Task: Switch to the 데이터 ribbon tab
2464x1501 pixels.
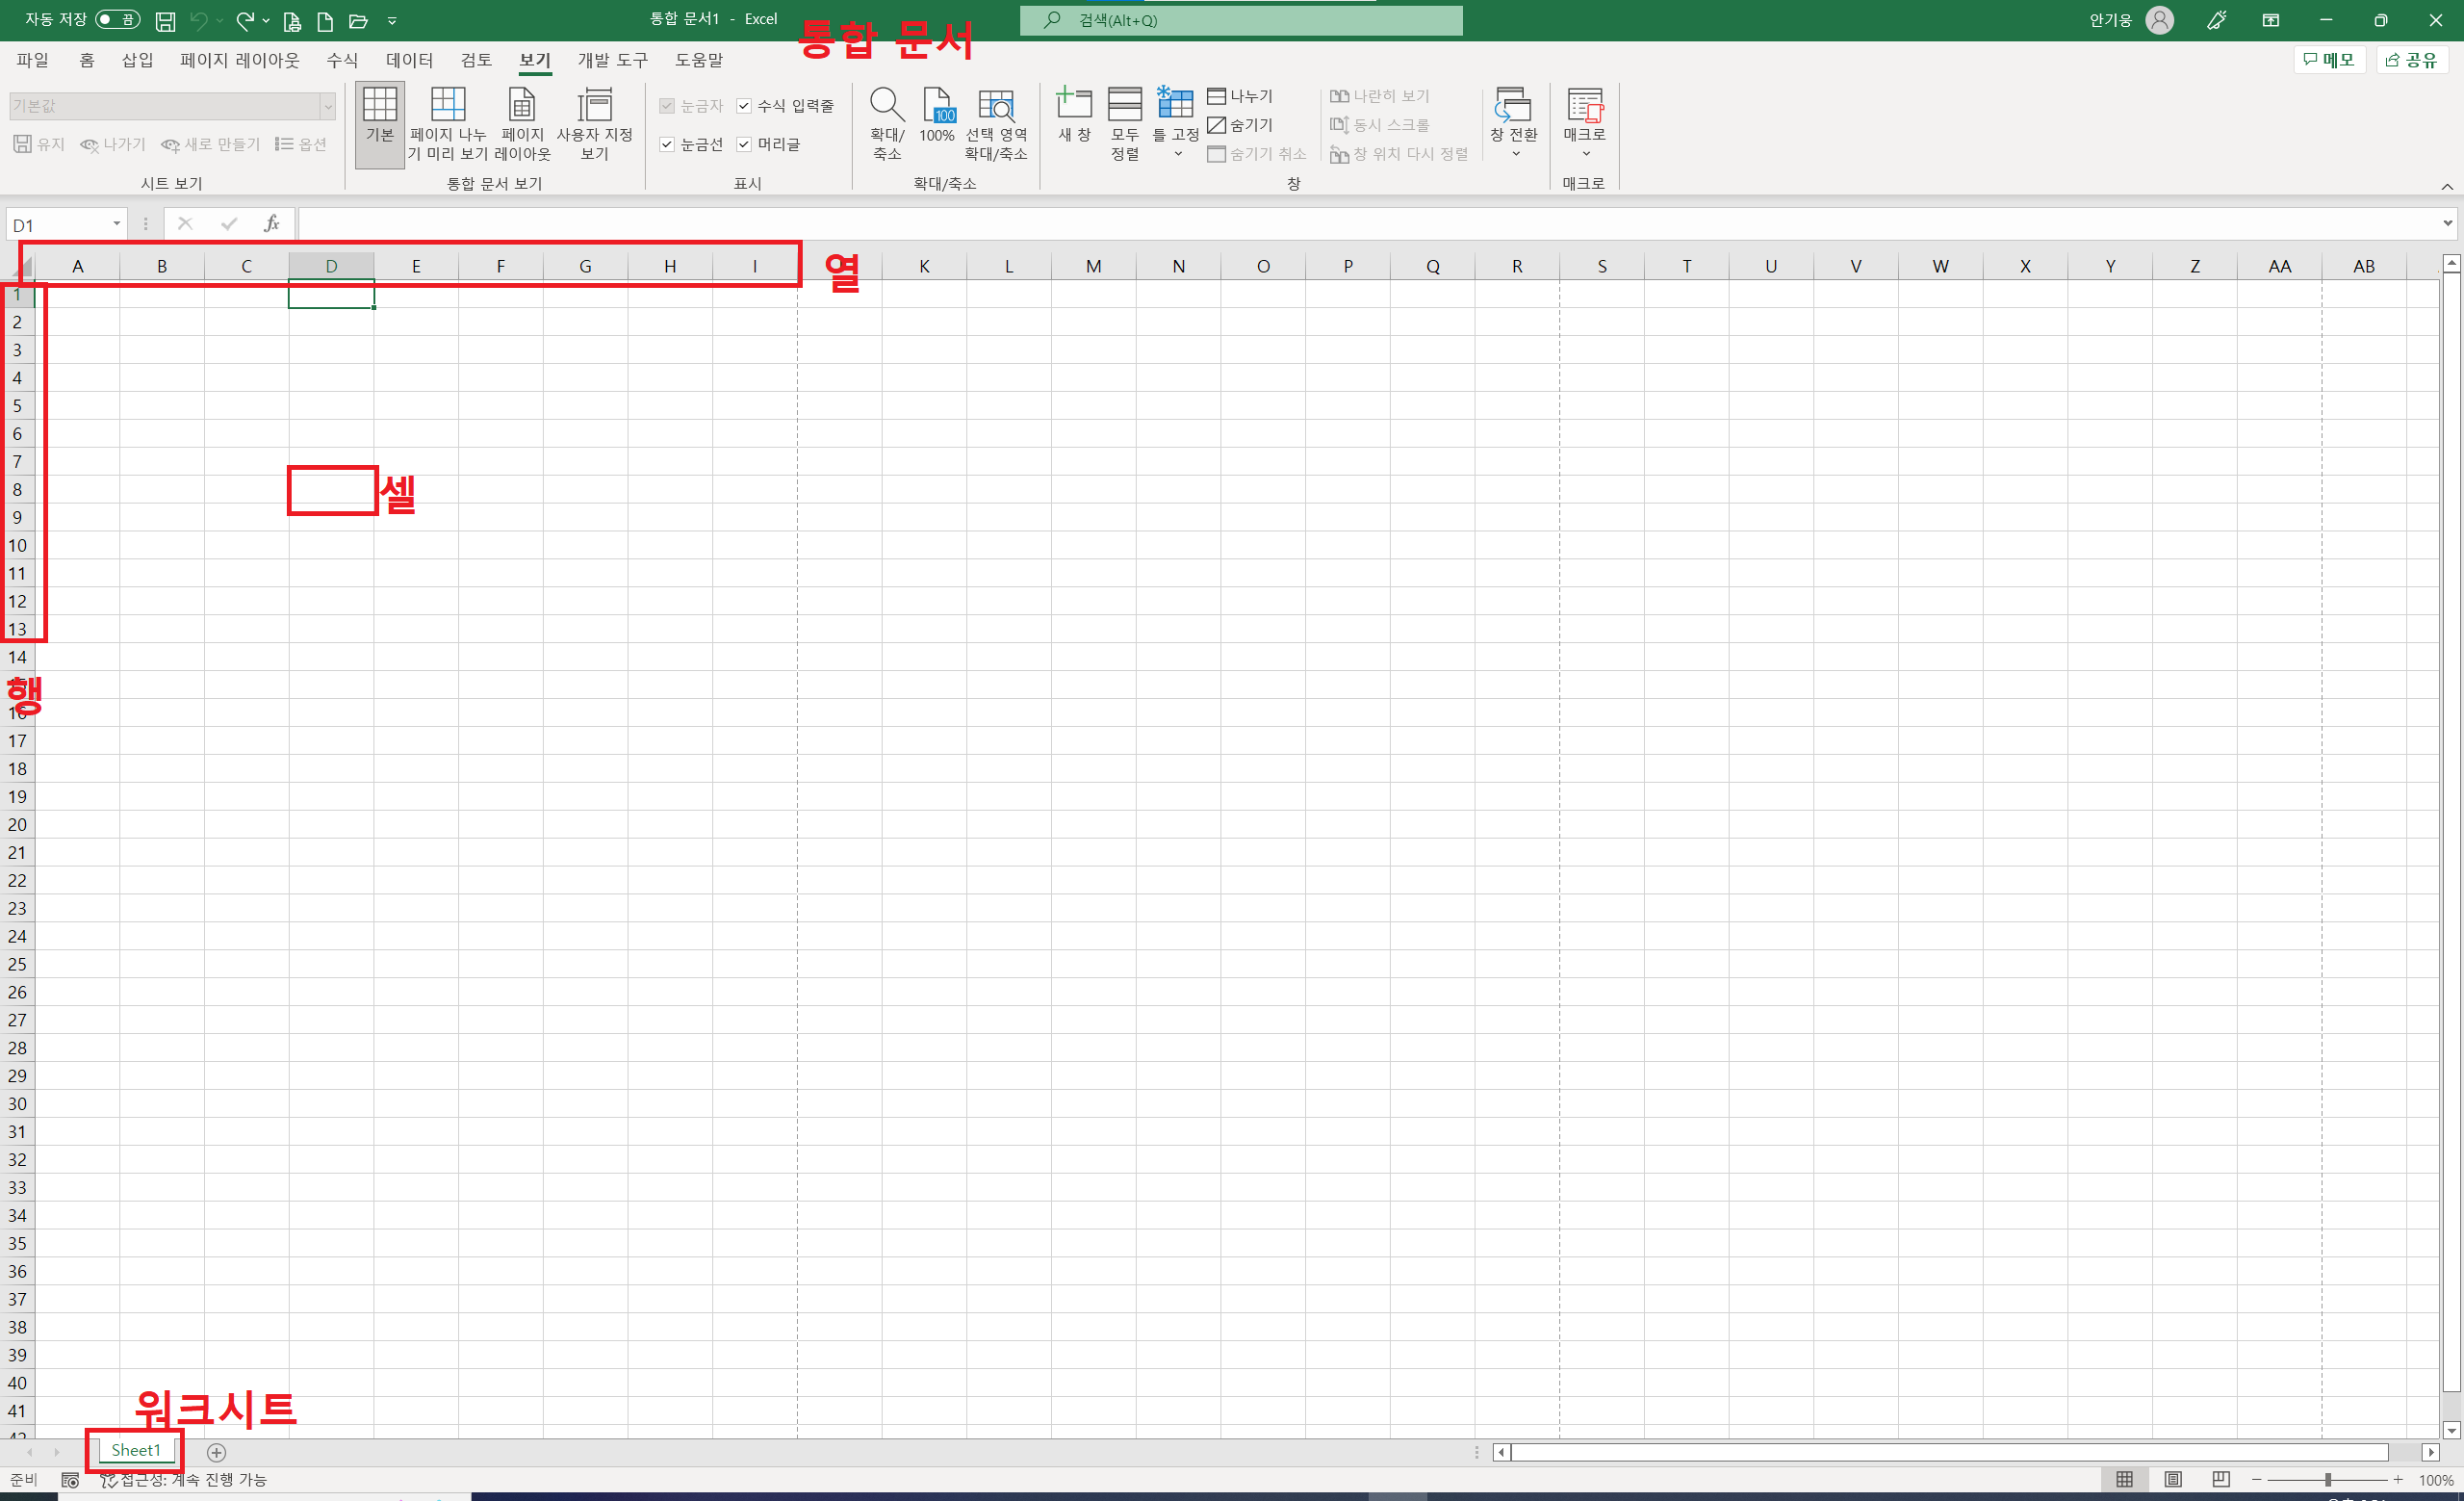Action: pyautogui.click(x=409, y=60)
